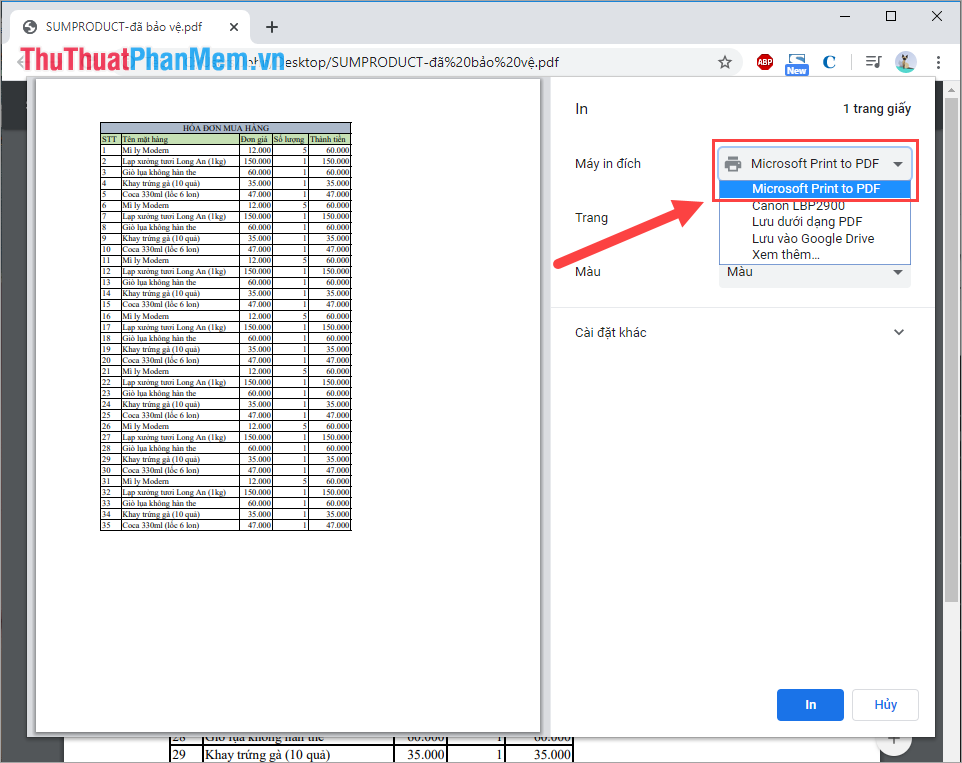Image resolution: width=962 pixels, height=763 pixels.
Task: Expand Cài đặt khác section
Action: pos(742,332)
